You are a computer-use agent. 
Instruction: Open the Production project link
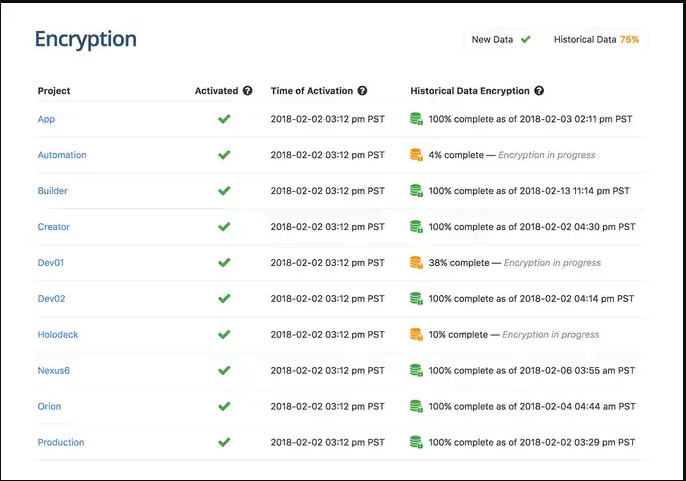pyautogui.click(x=61, y=442)
